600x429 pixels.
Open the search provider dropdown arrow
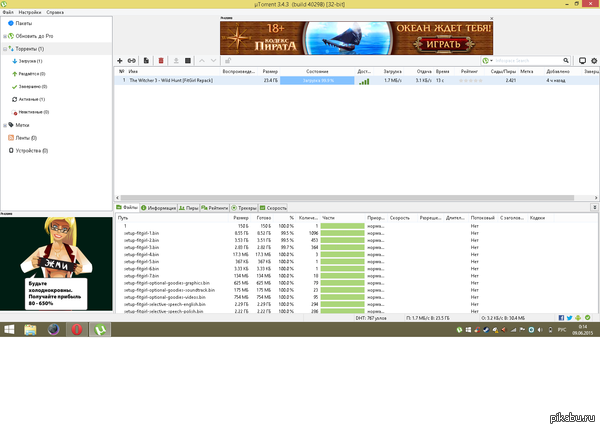(491, 61)
